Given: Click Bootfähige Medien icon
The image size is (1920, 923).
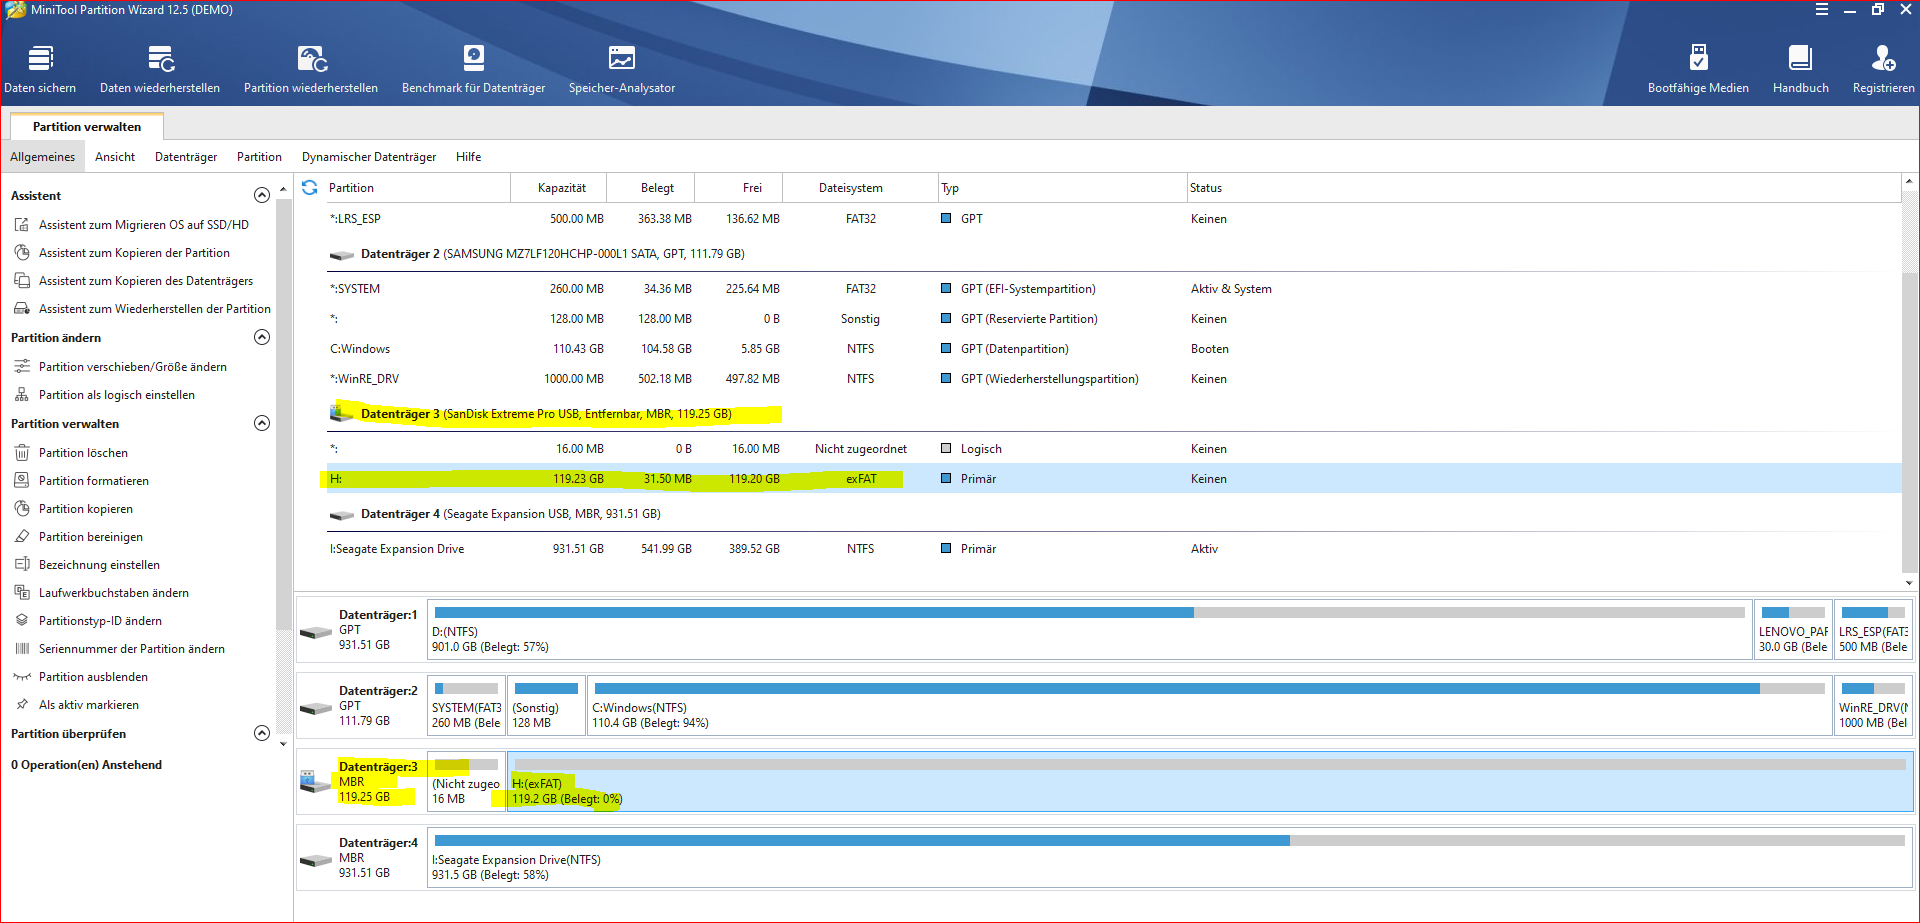Looking at the screenshot, I should point(1698,59).
